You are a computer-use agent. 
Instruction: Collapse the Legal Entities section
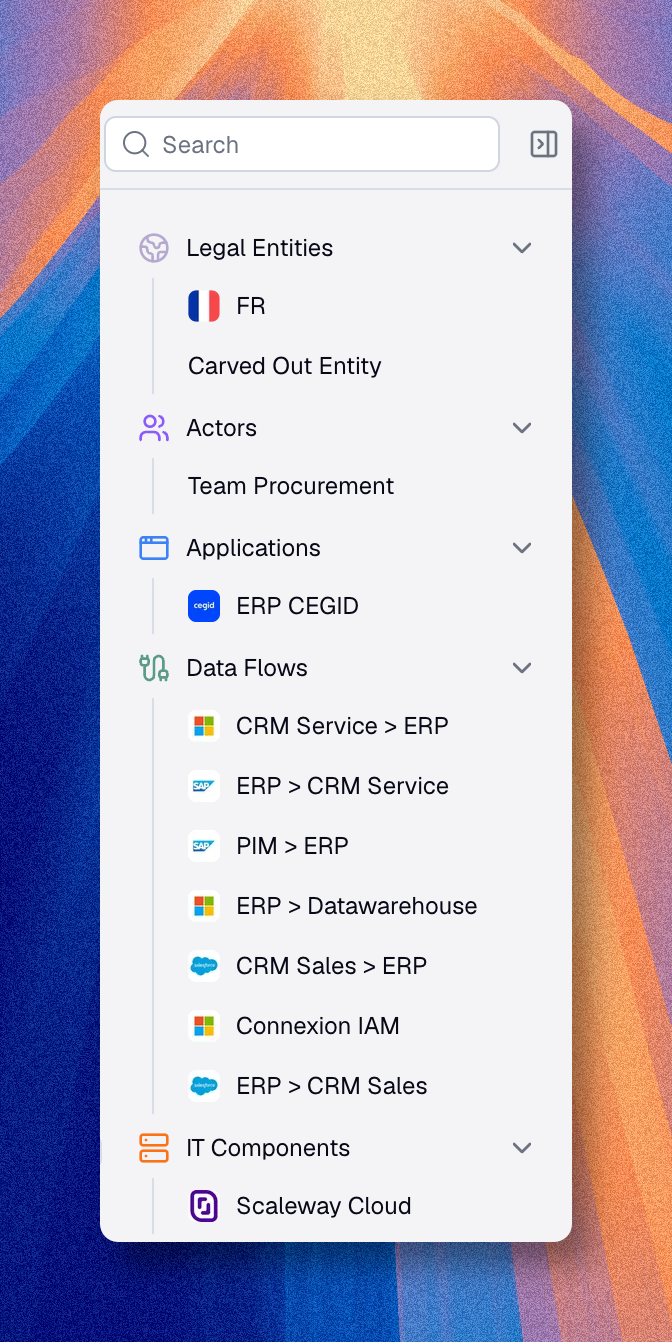pos(521,247)
